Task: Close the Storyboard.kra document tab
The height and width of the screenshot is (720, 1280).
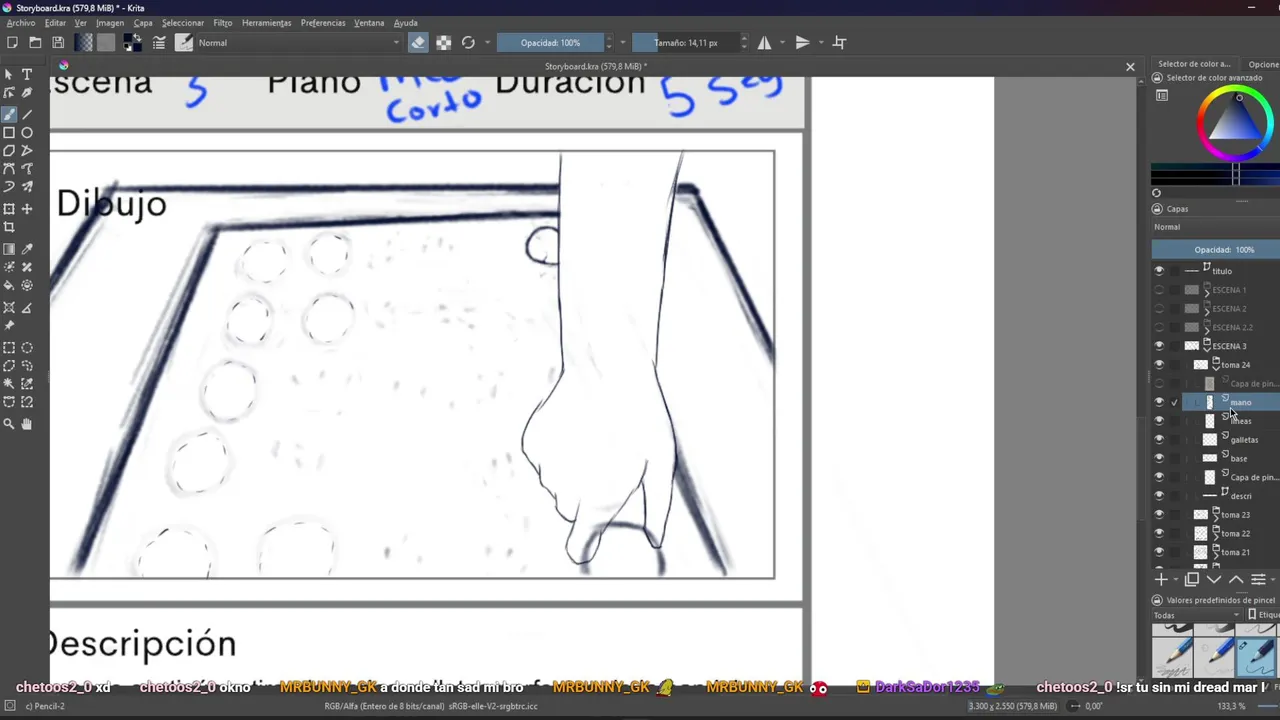Action: point(1130,67)
